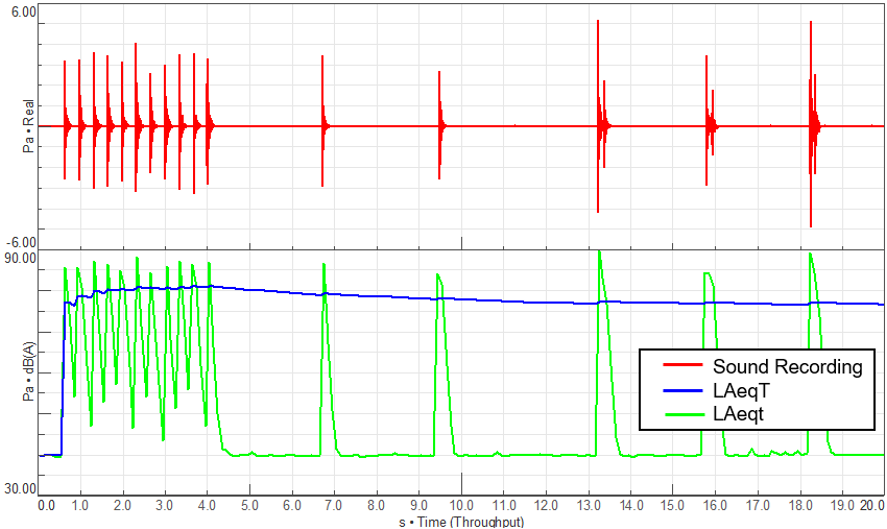
Task: Click the '20.0' time axis tick
Action: (x=872, y=505)
